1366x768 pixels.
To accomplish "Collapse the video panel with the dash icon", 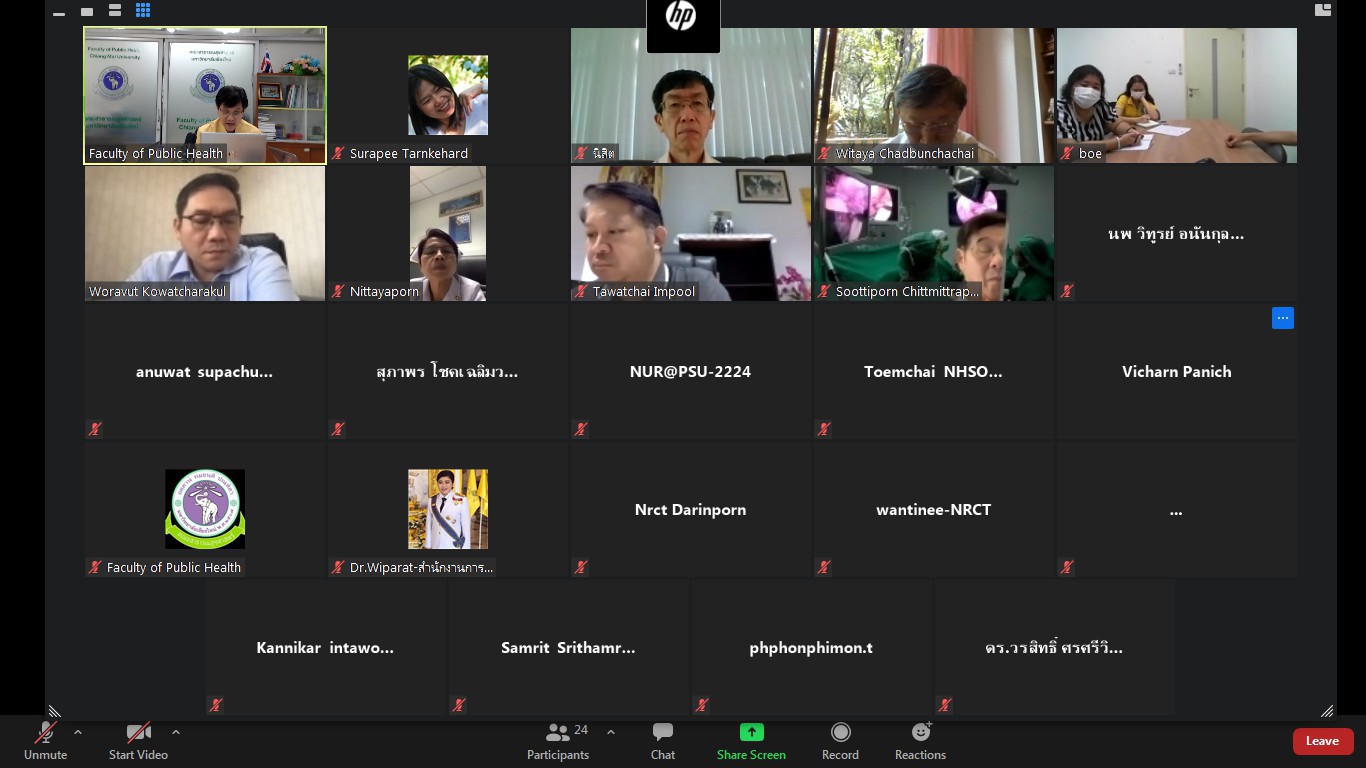I will tap(59, 12).
